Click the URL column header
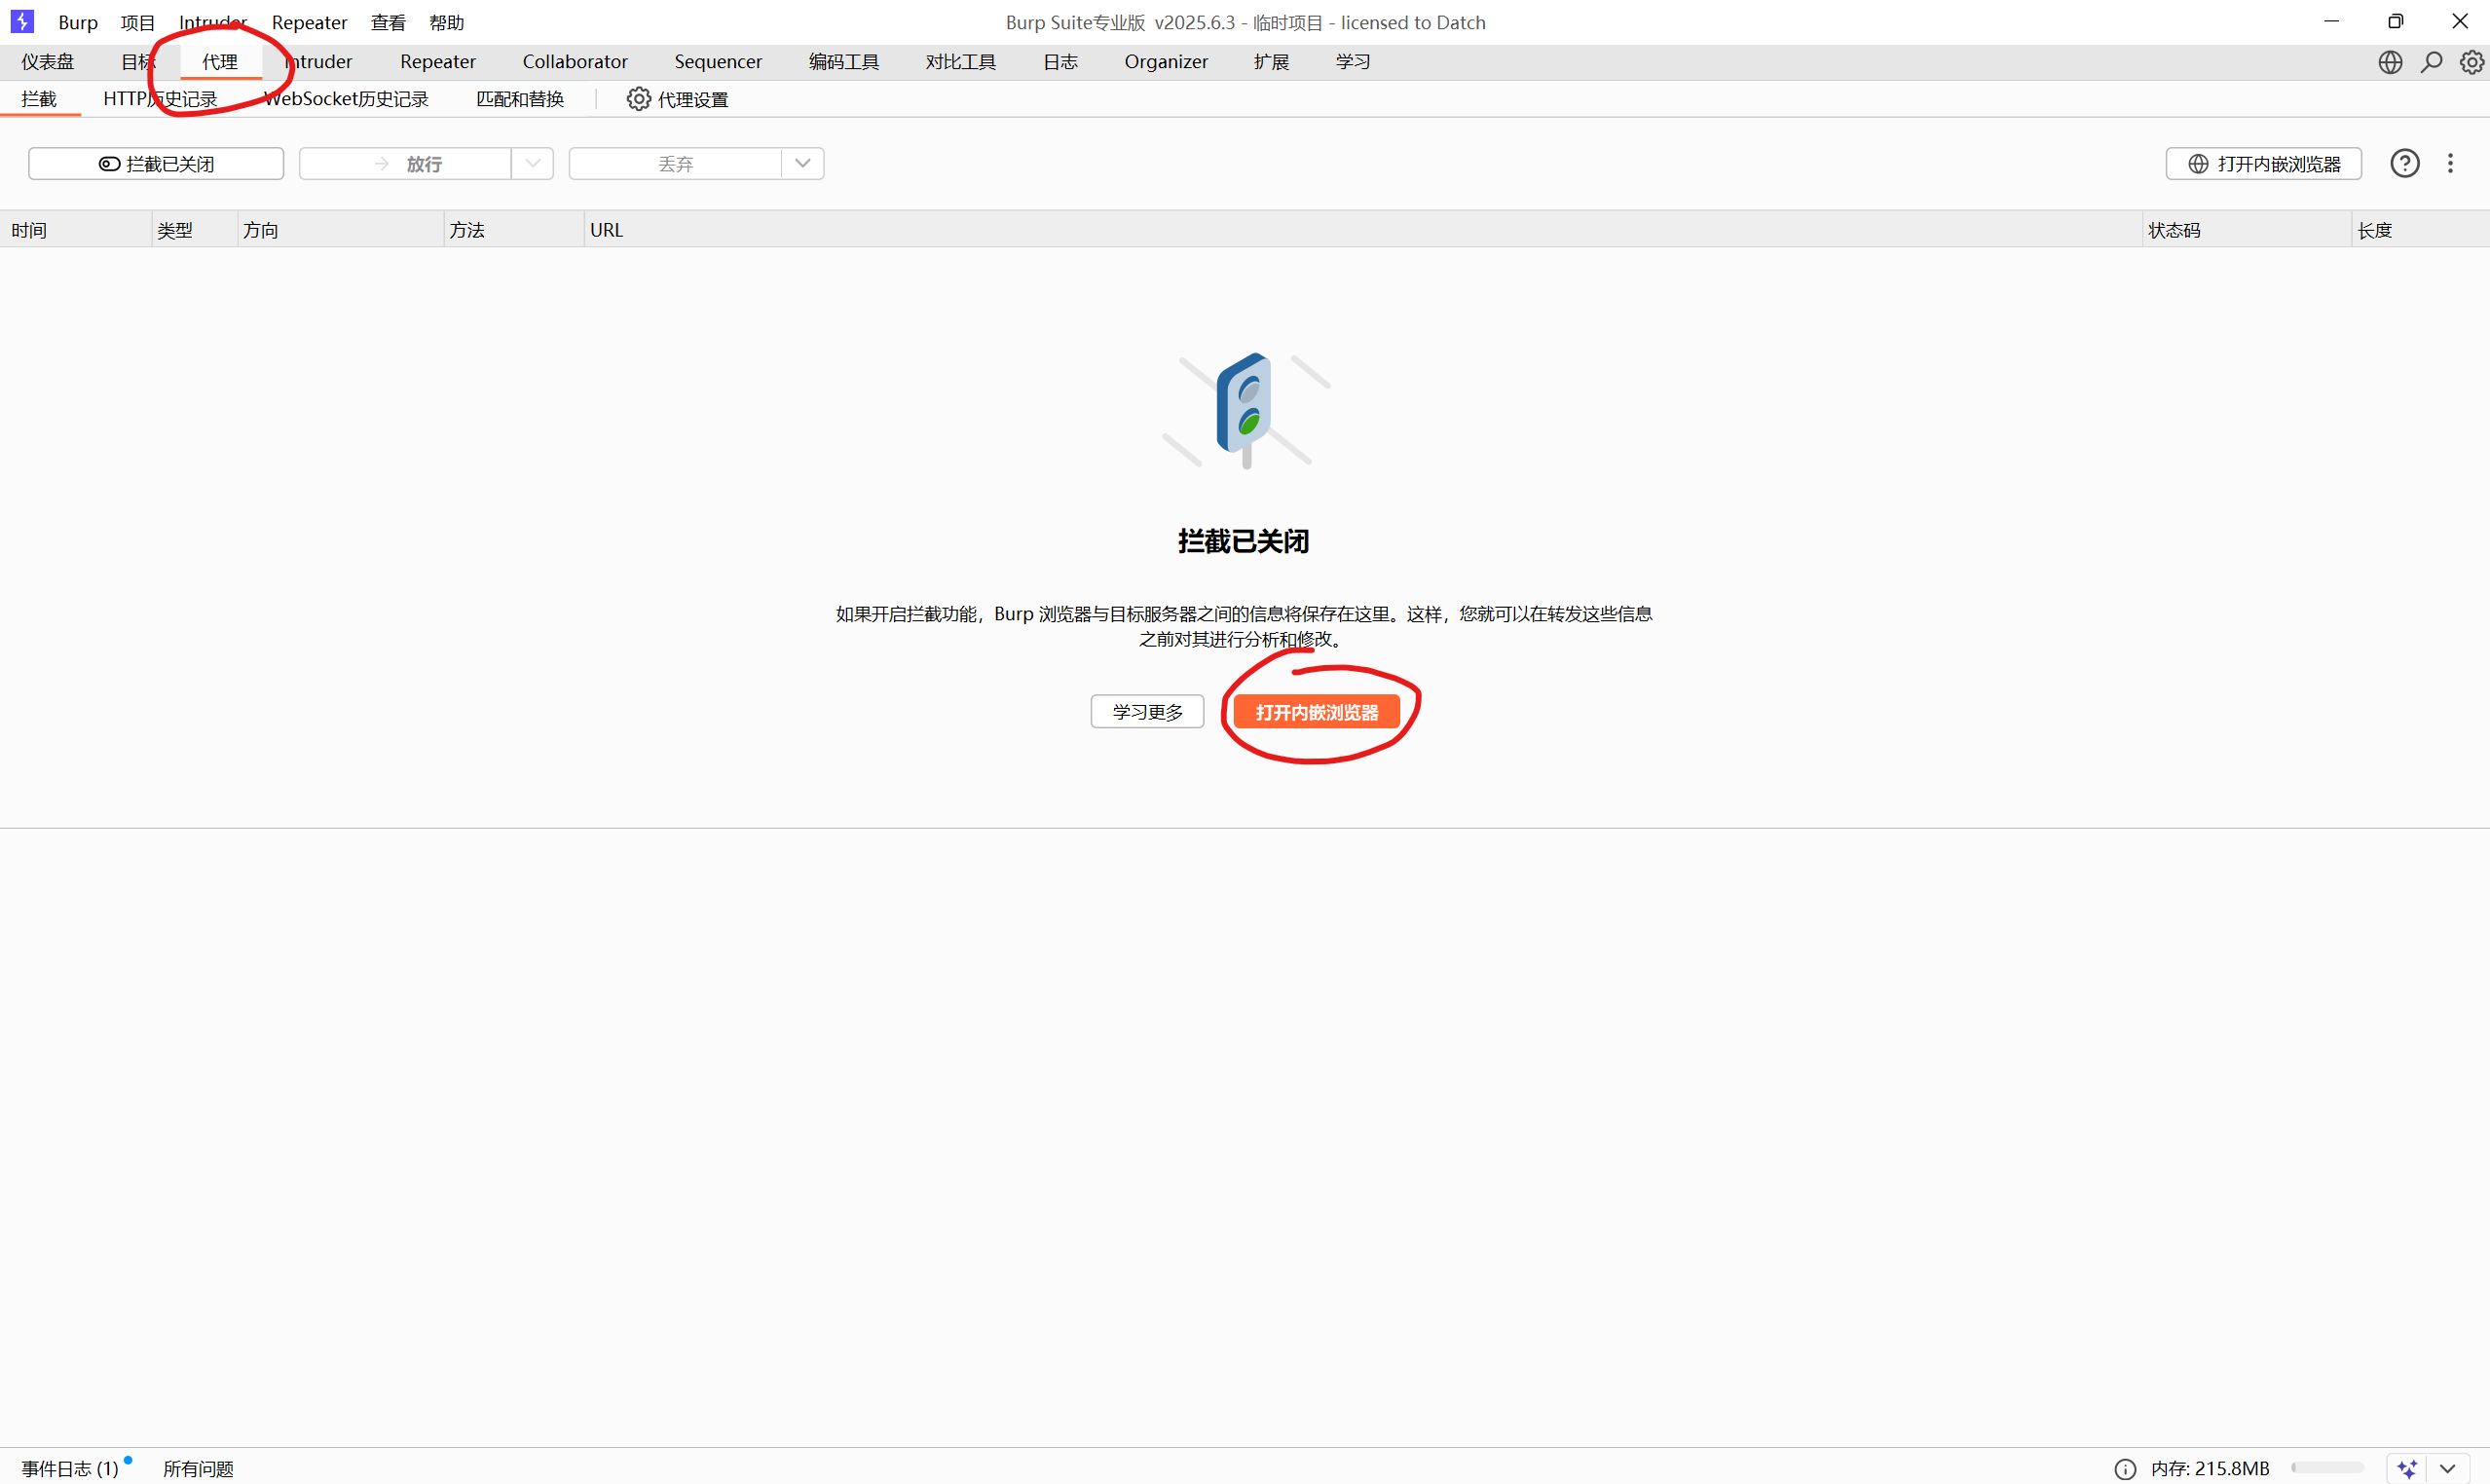This screenshot has width=2490, height=1484. (606, 229)
